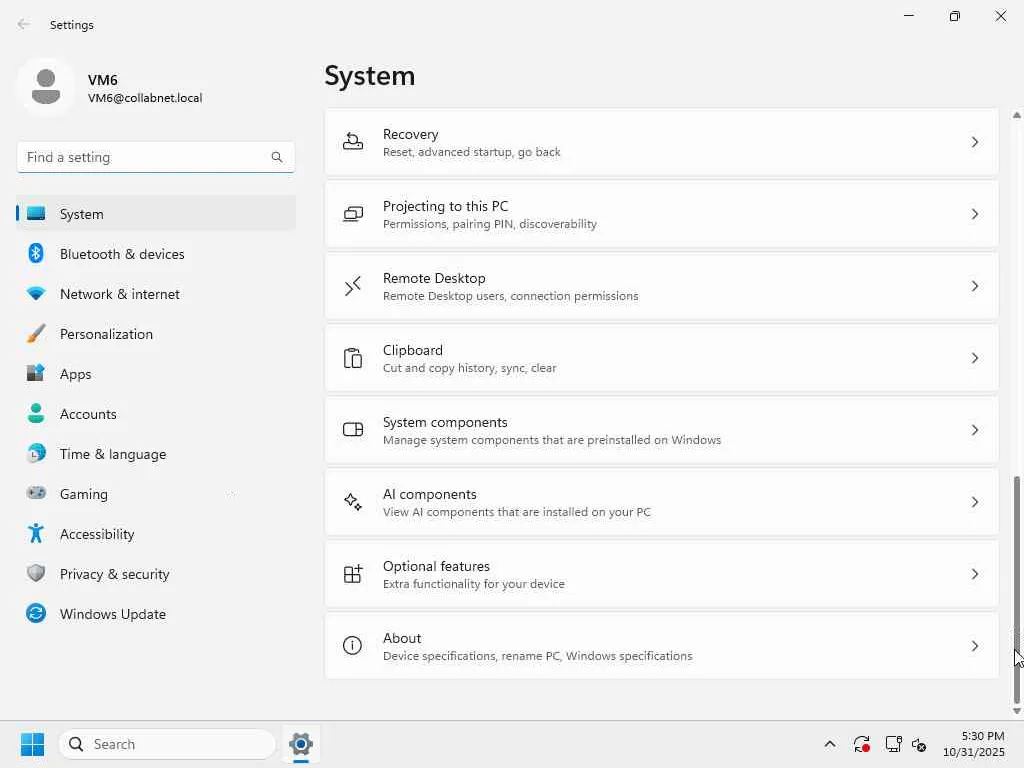Click the Windows Update sync icon
This screenshot has width=1024, height=768.
(36, 613)
